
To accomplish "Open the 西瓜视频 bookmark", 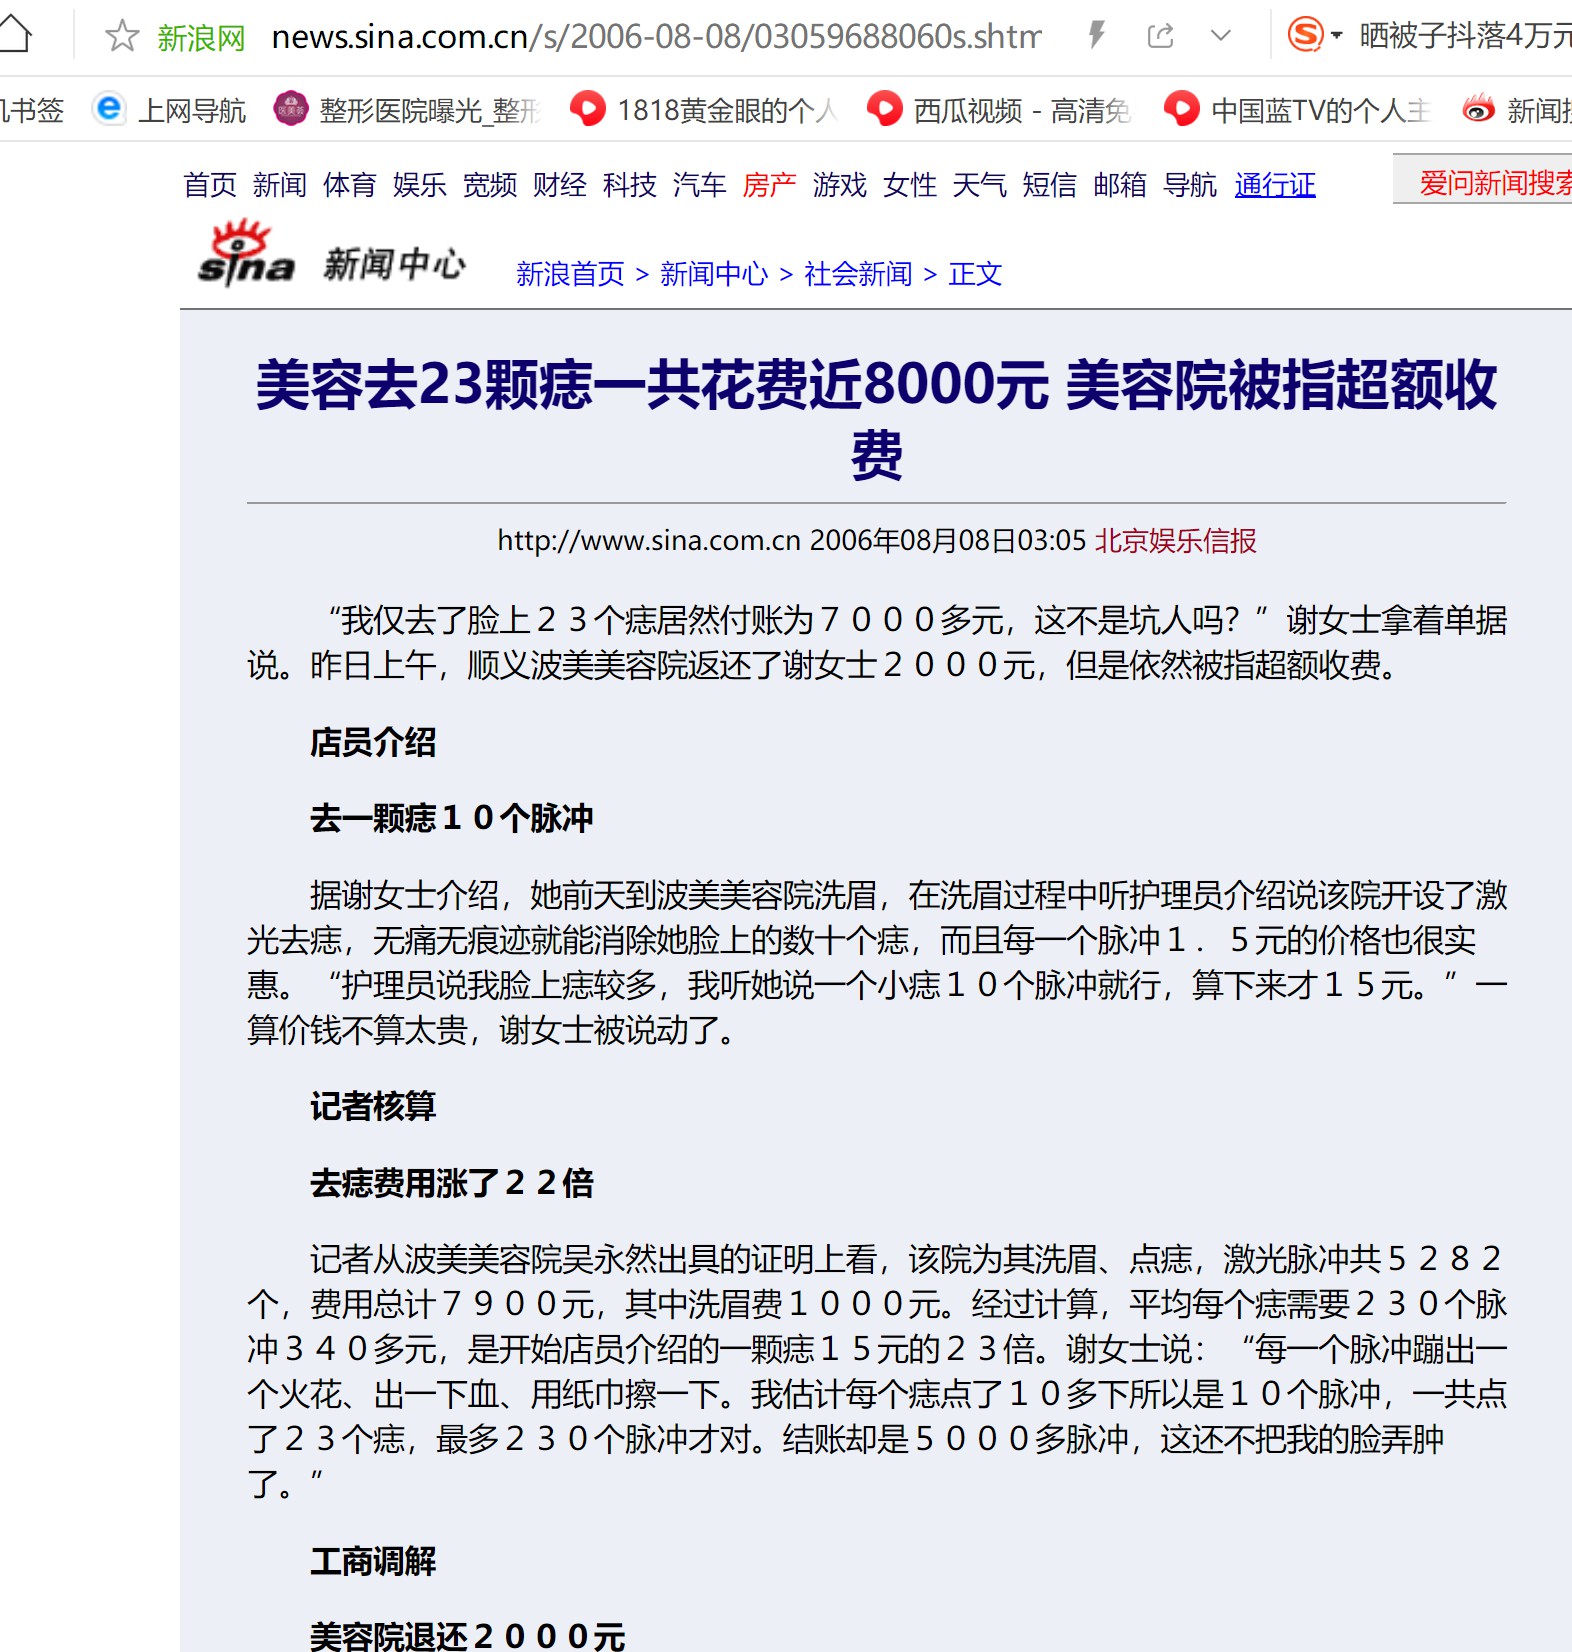I will pos(999,109).
